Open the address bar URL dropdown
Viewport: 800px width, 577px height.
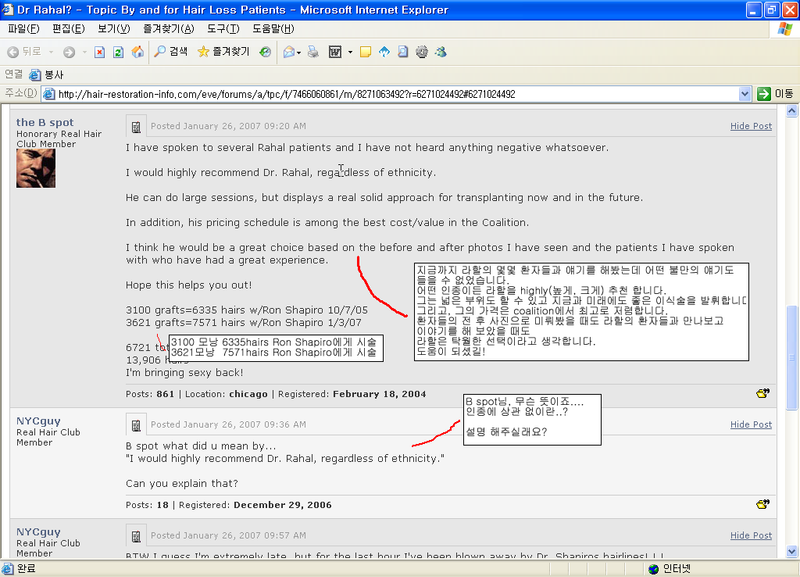744,94
